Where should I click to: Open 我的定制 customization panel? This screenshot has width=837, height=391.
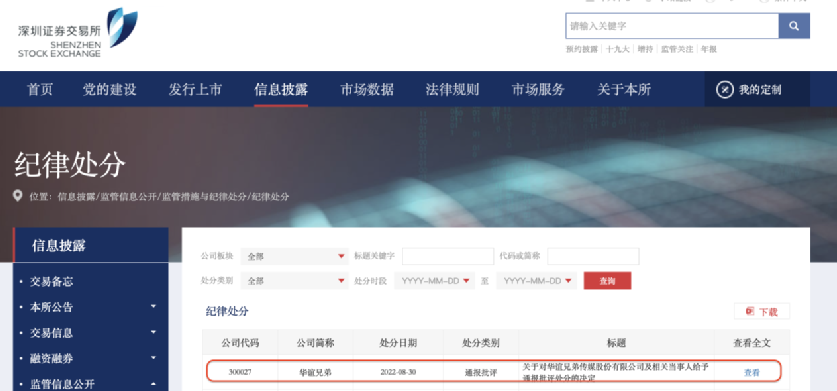[x=757, y=89]
